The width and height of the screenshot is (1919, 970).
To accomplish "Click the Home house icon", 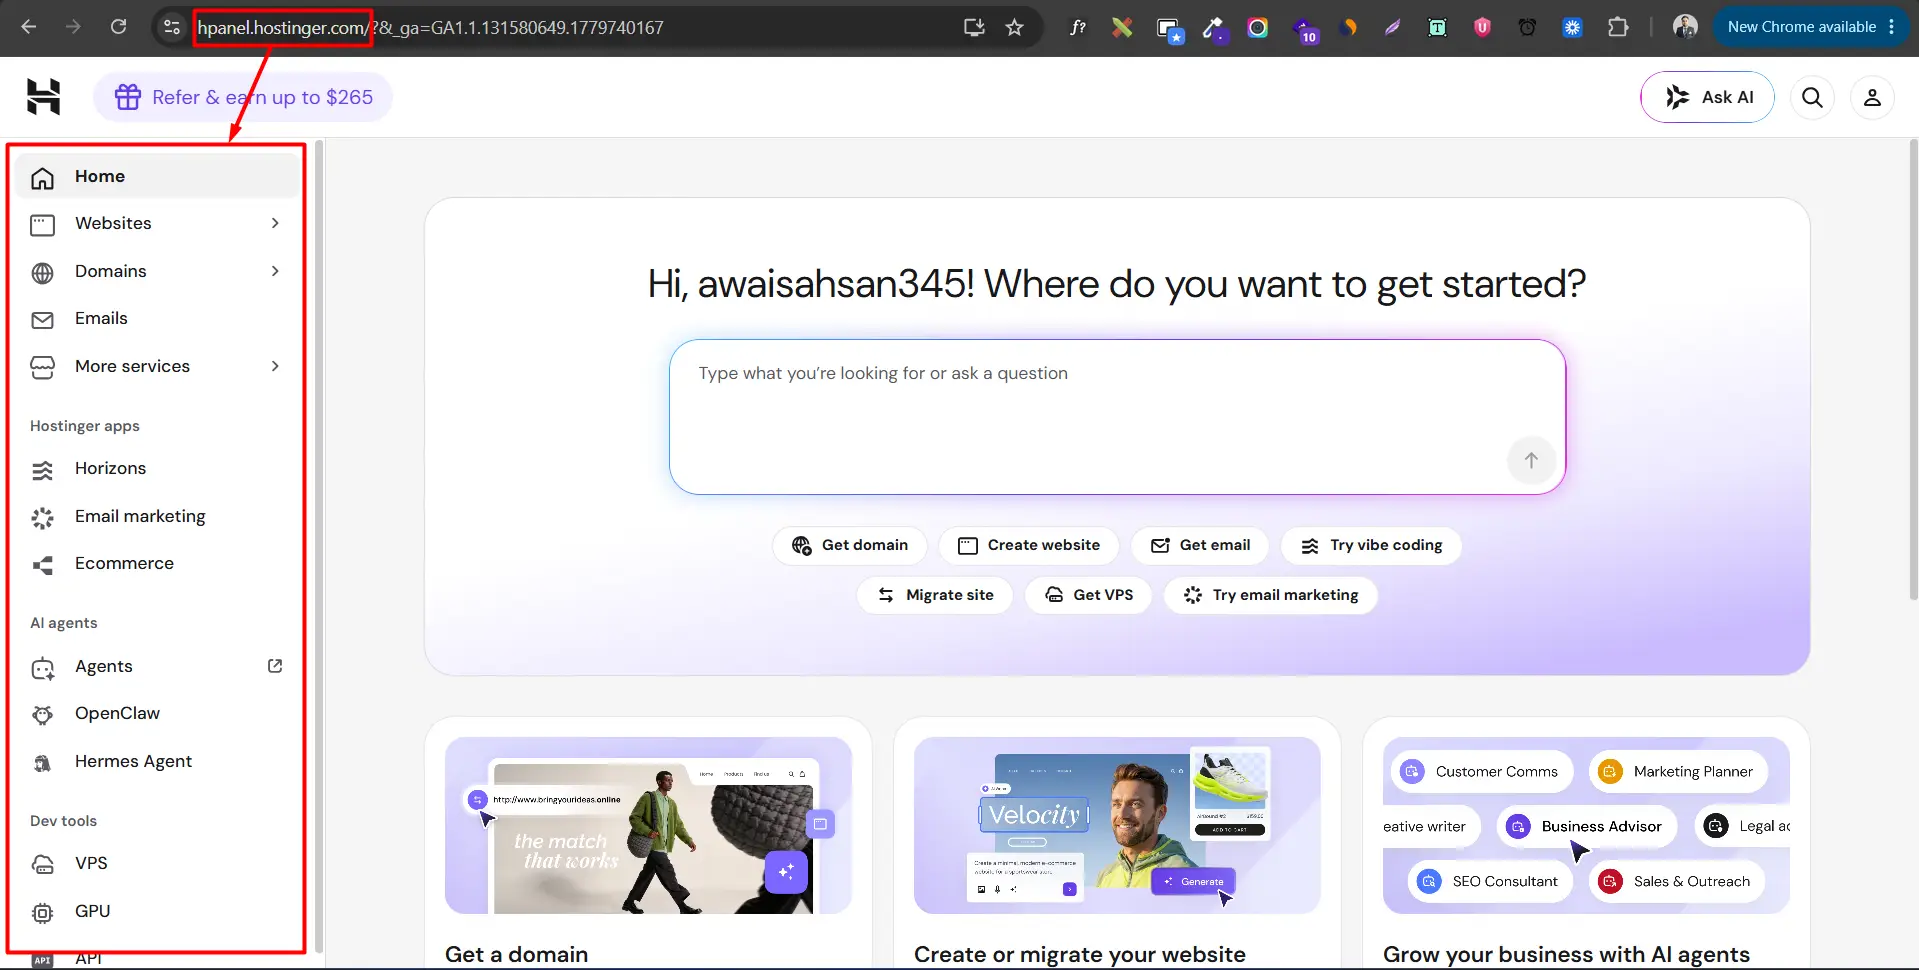I will 42,178.
